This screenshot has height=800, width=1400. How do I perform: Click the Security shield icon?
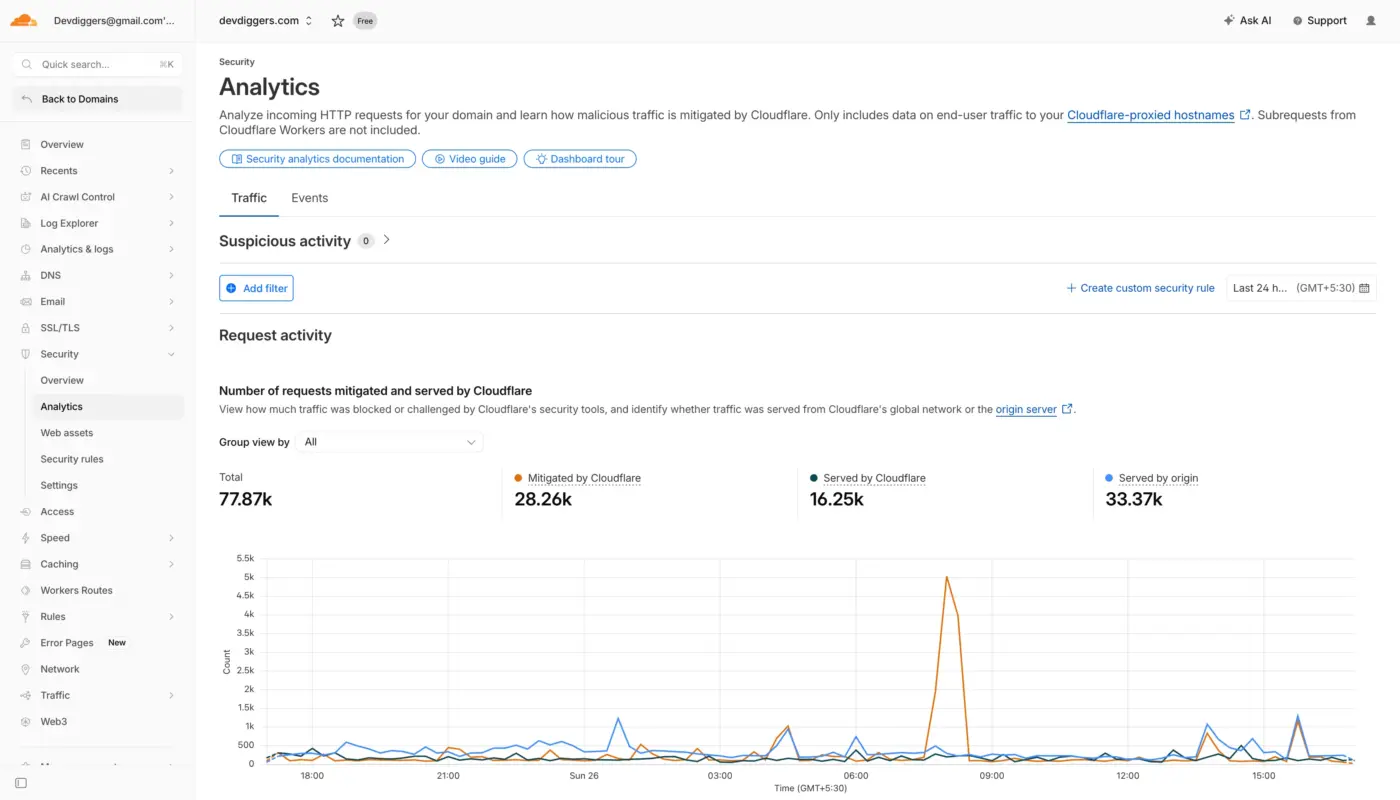point(26,354)
